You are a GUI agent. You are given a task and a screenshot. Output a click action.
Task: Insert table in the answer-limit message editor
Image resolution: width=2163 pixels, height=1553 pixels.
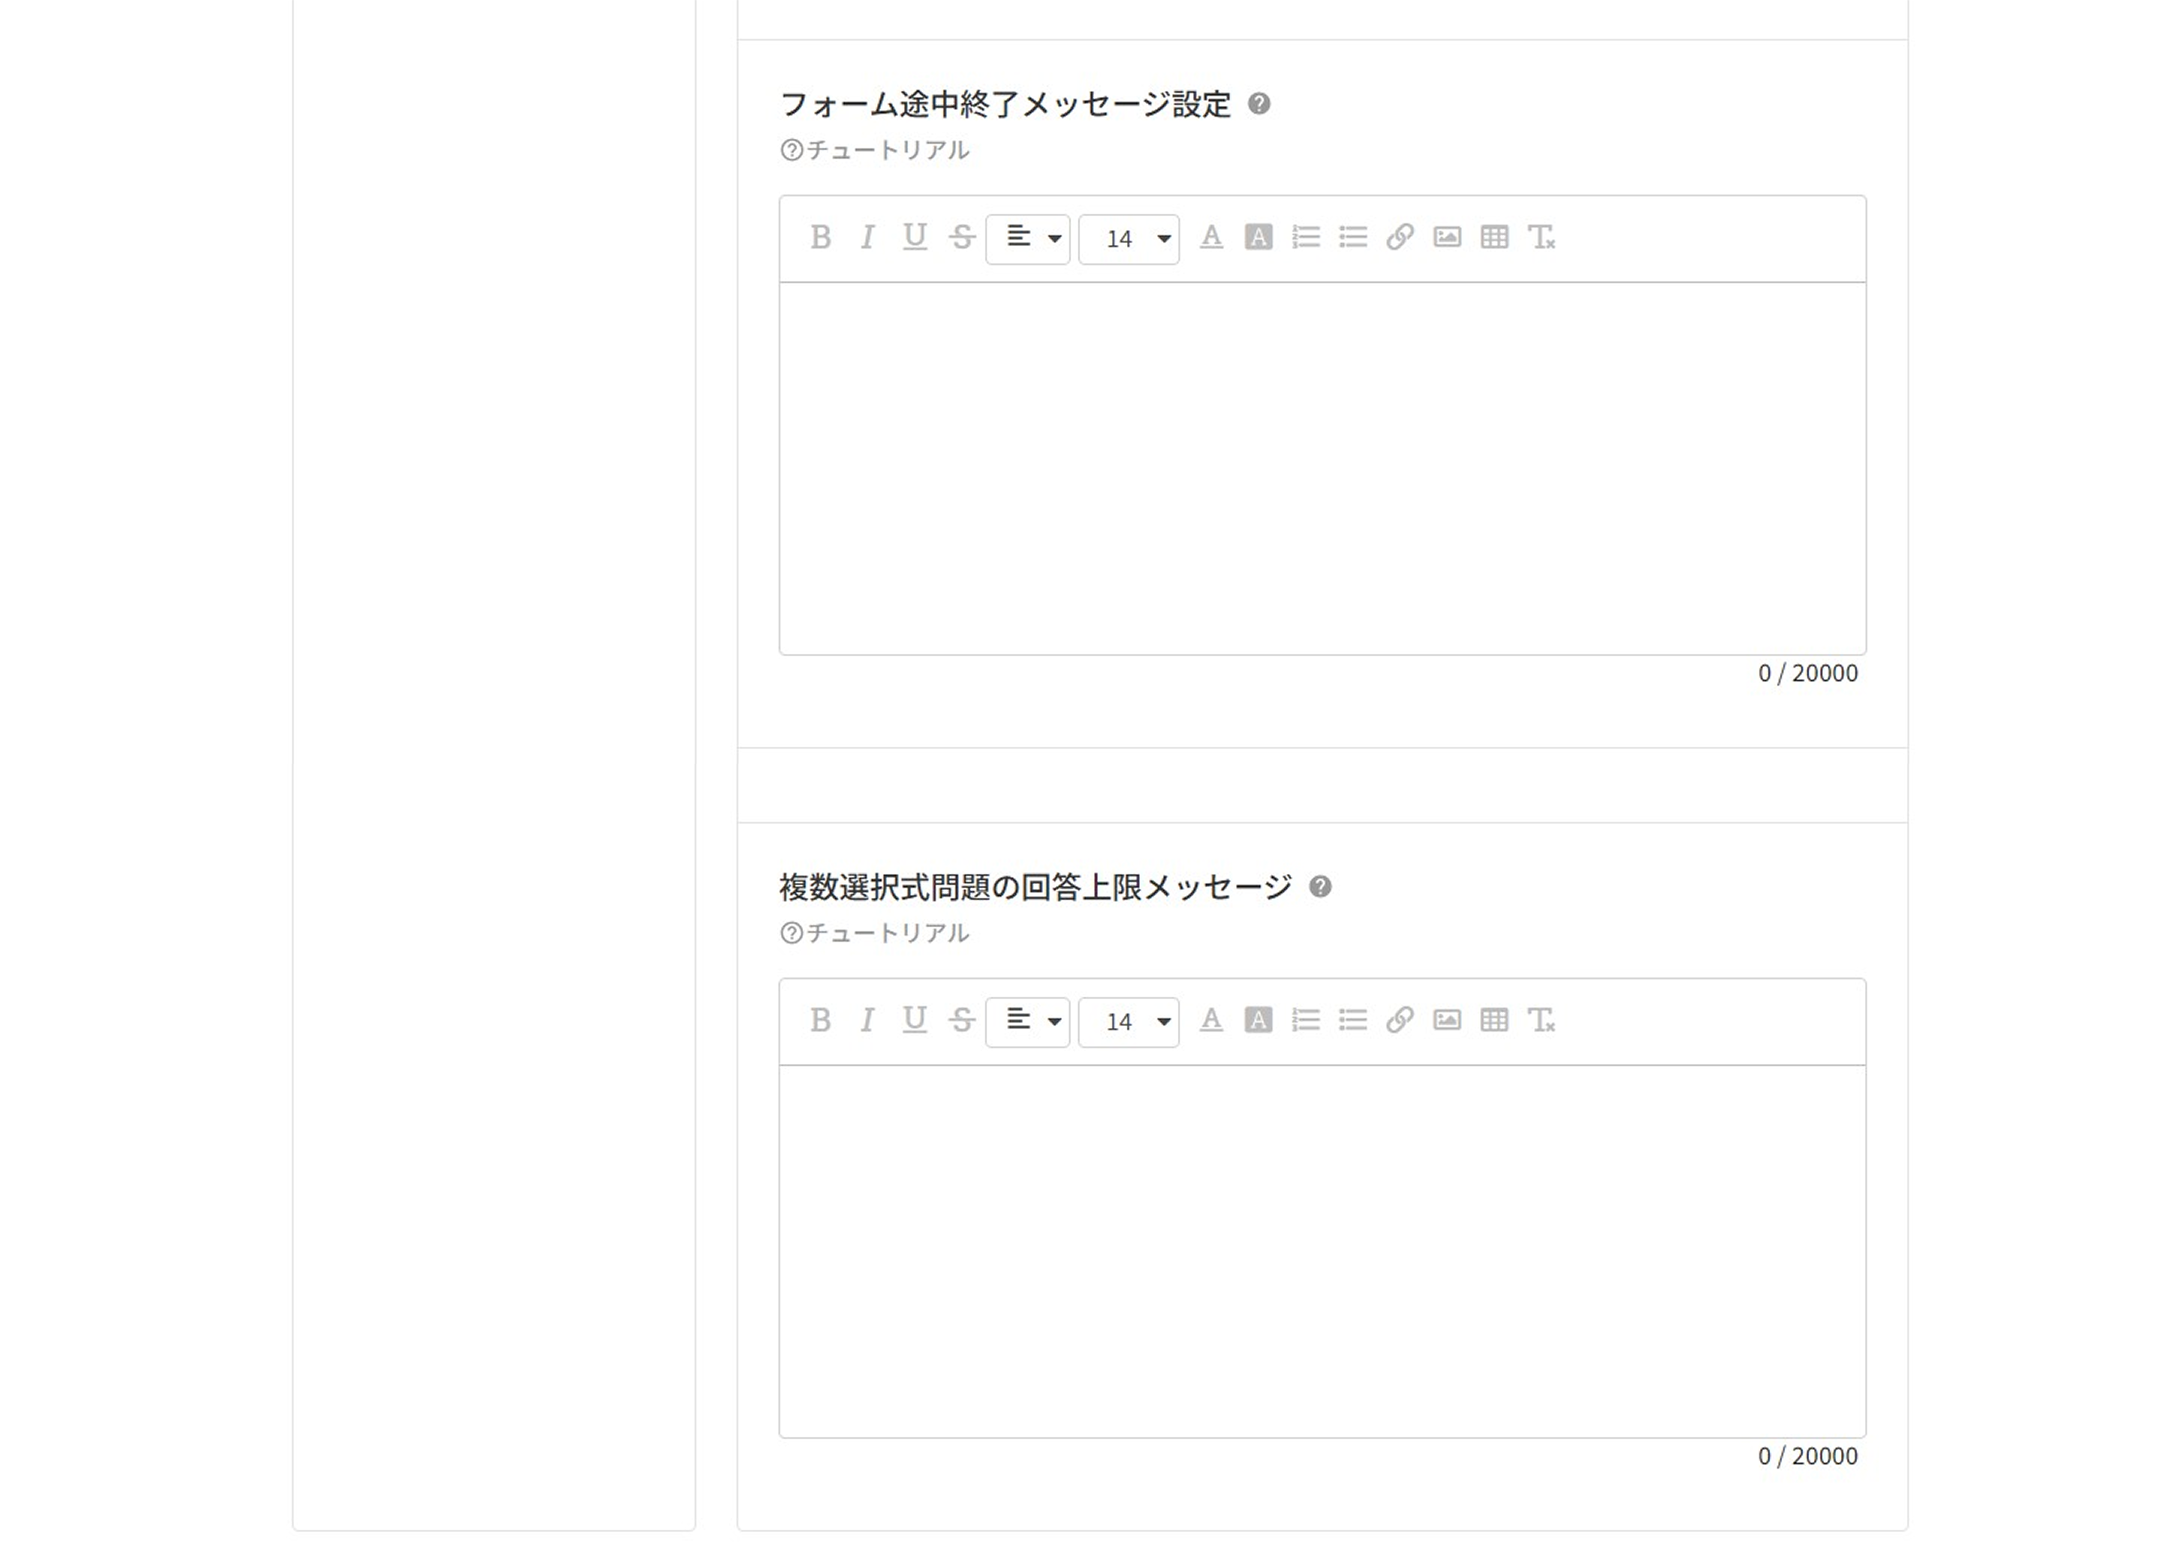(x=1494, y=1021)
